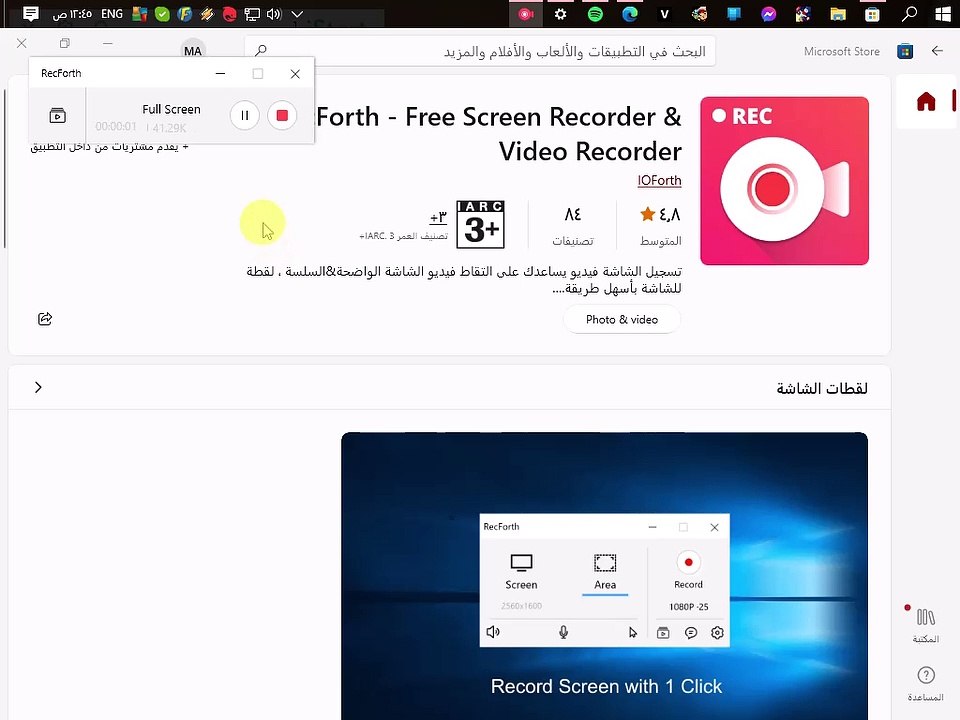The height and width of the screenshot is (720, 960).
Task: Open the +٣ age rating link
Action: click(x=438, y=217)
